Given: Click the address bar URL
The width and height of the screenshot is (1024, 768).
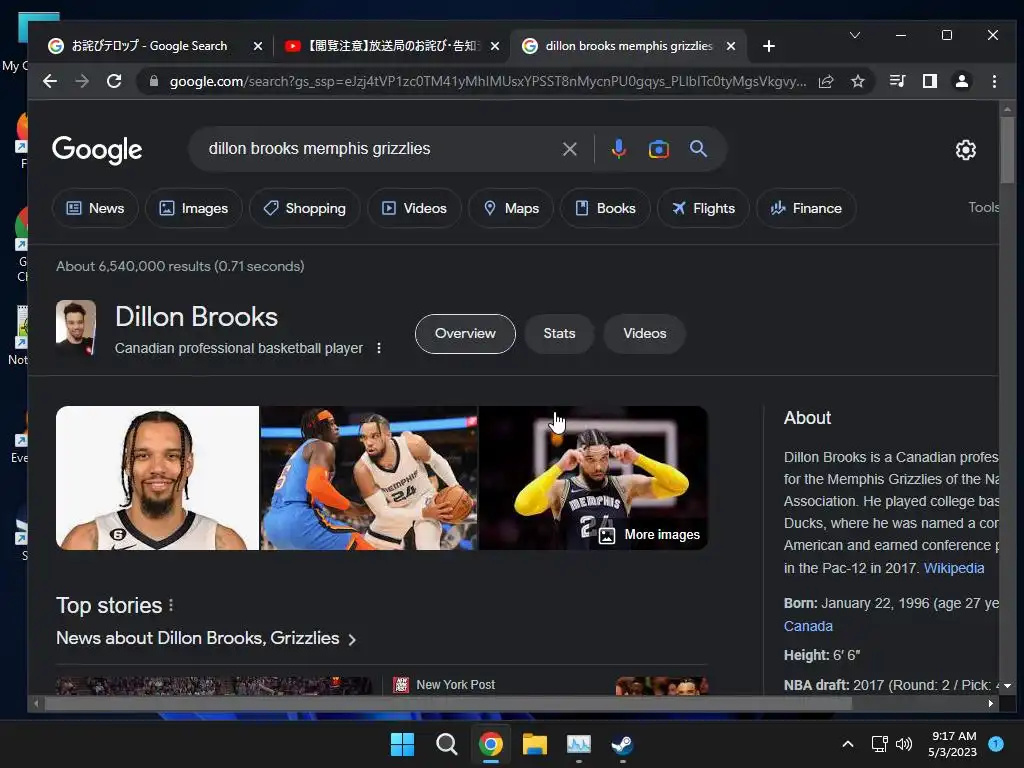Looking at the screenshot, I should [x=487, y=81].
